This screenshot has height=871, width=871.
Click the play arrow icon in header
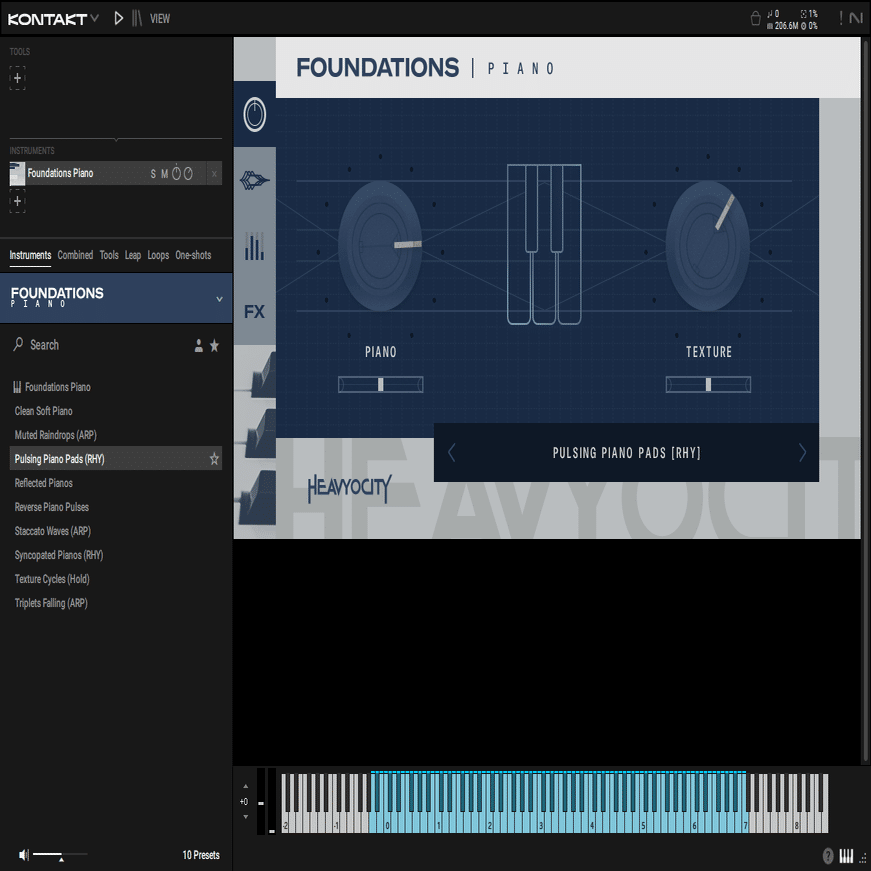tap(118, 18)
